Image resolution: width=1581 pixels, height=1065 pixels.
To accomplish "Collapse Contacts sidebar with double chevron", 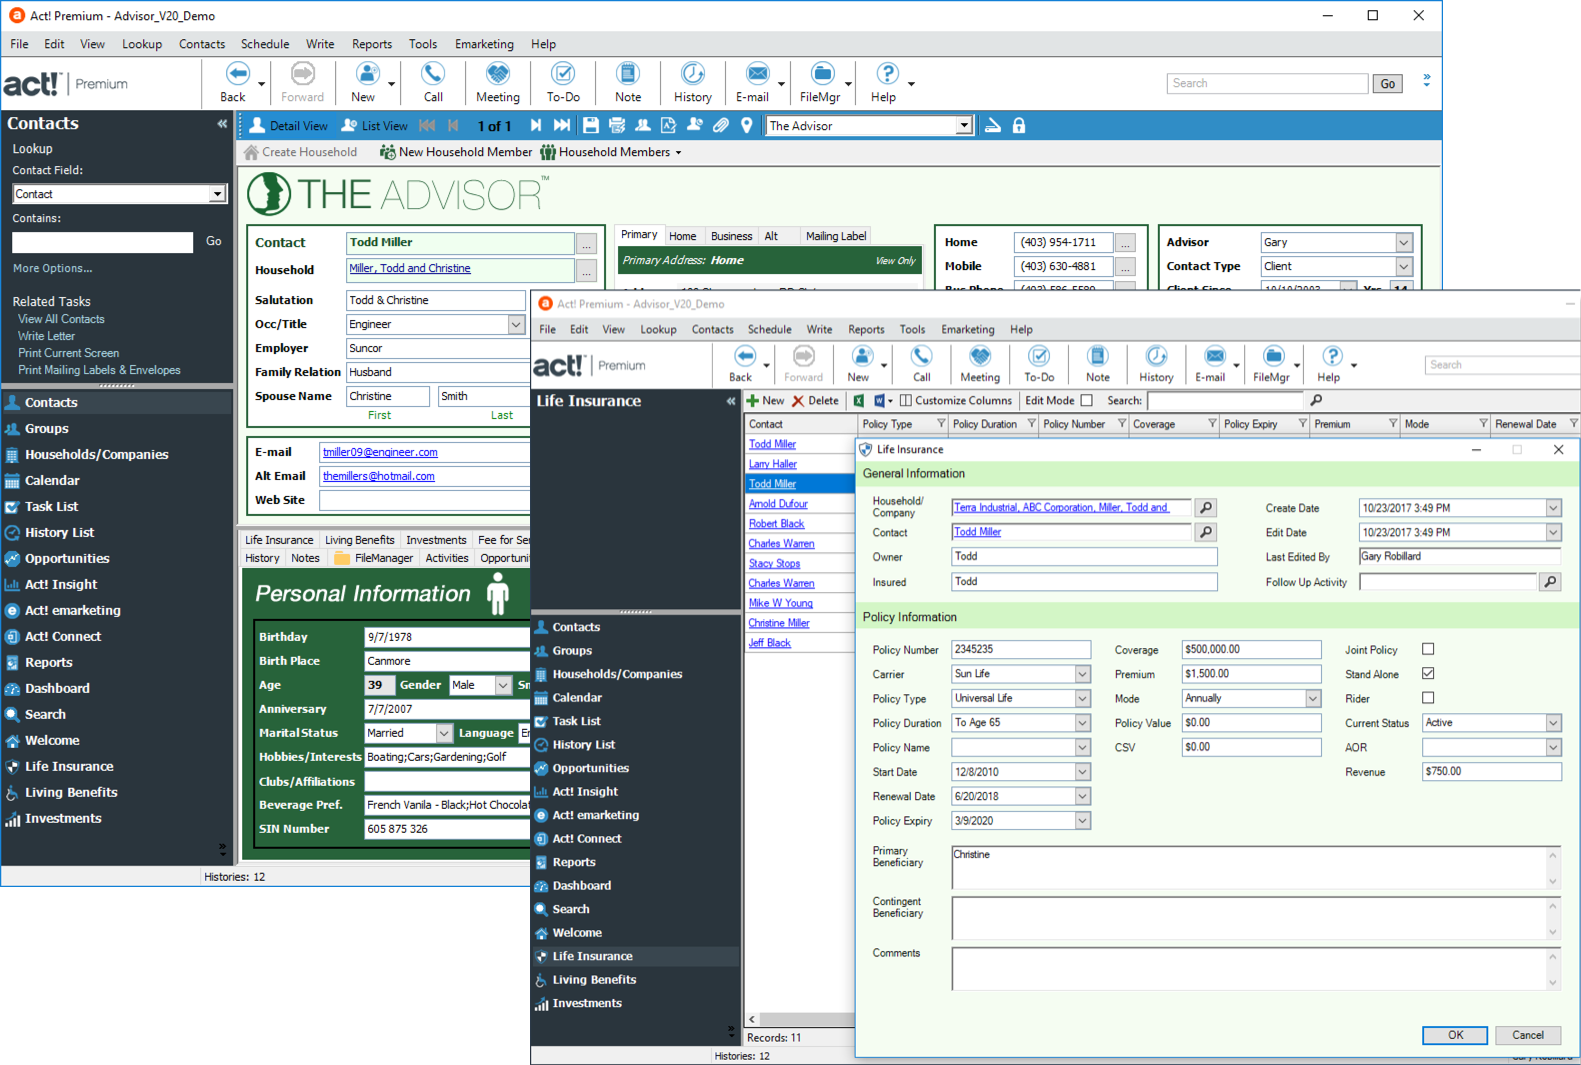I will pos(222,124).
